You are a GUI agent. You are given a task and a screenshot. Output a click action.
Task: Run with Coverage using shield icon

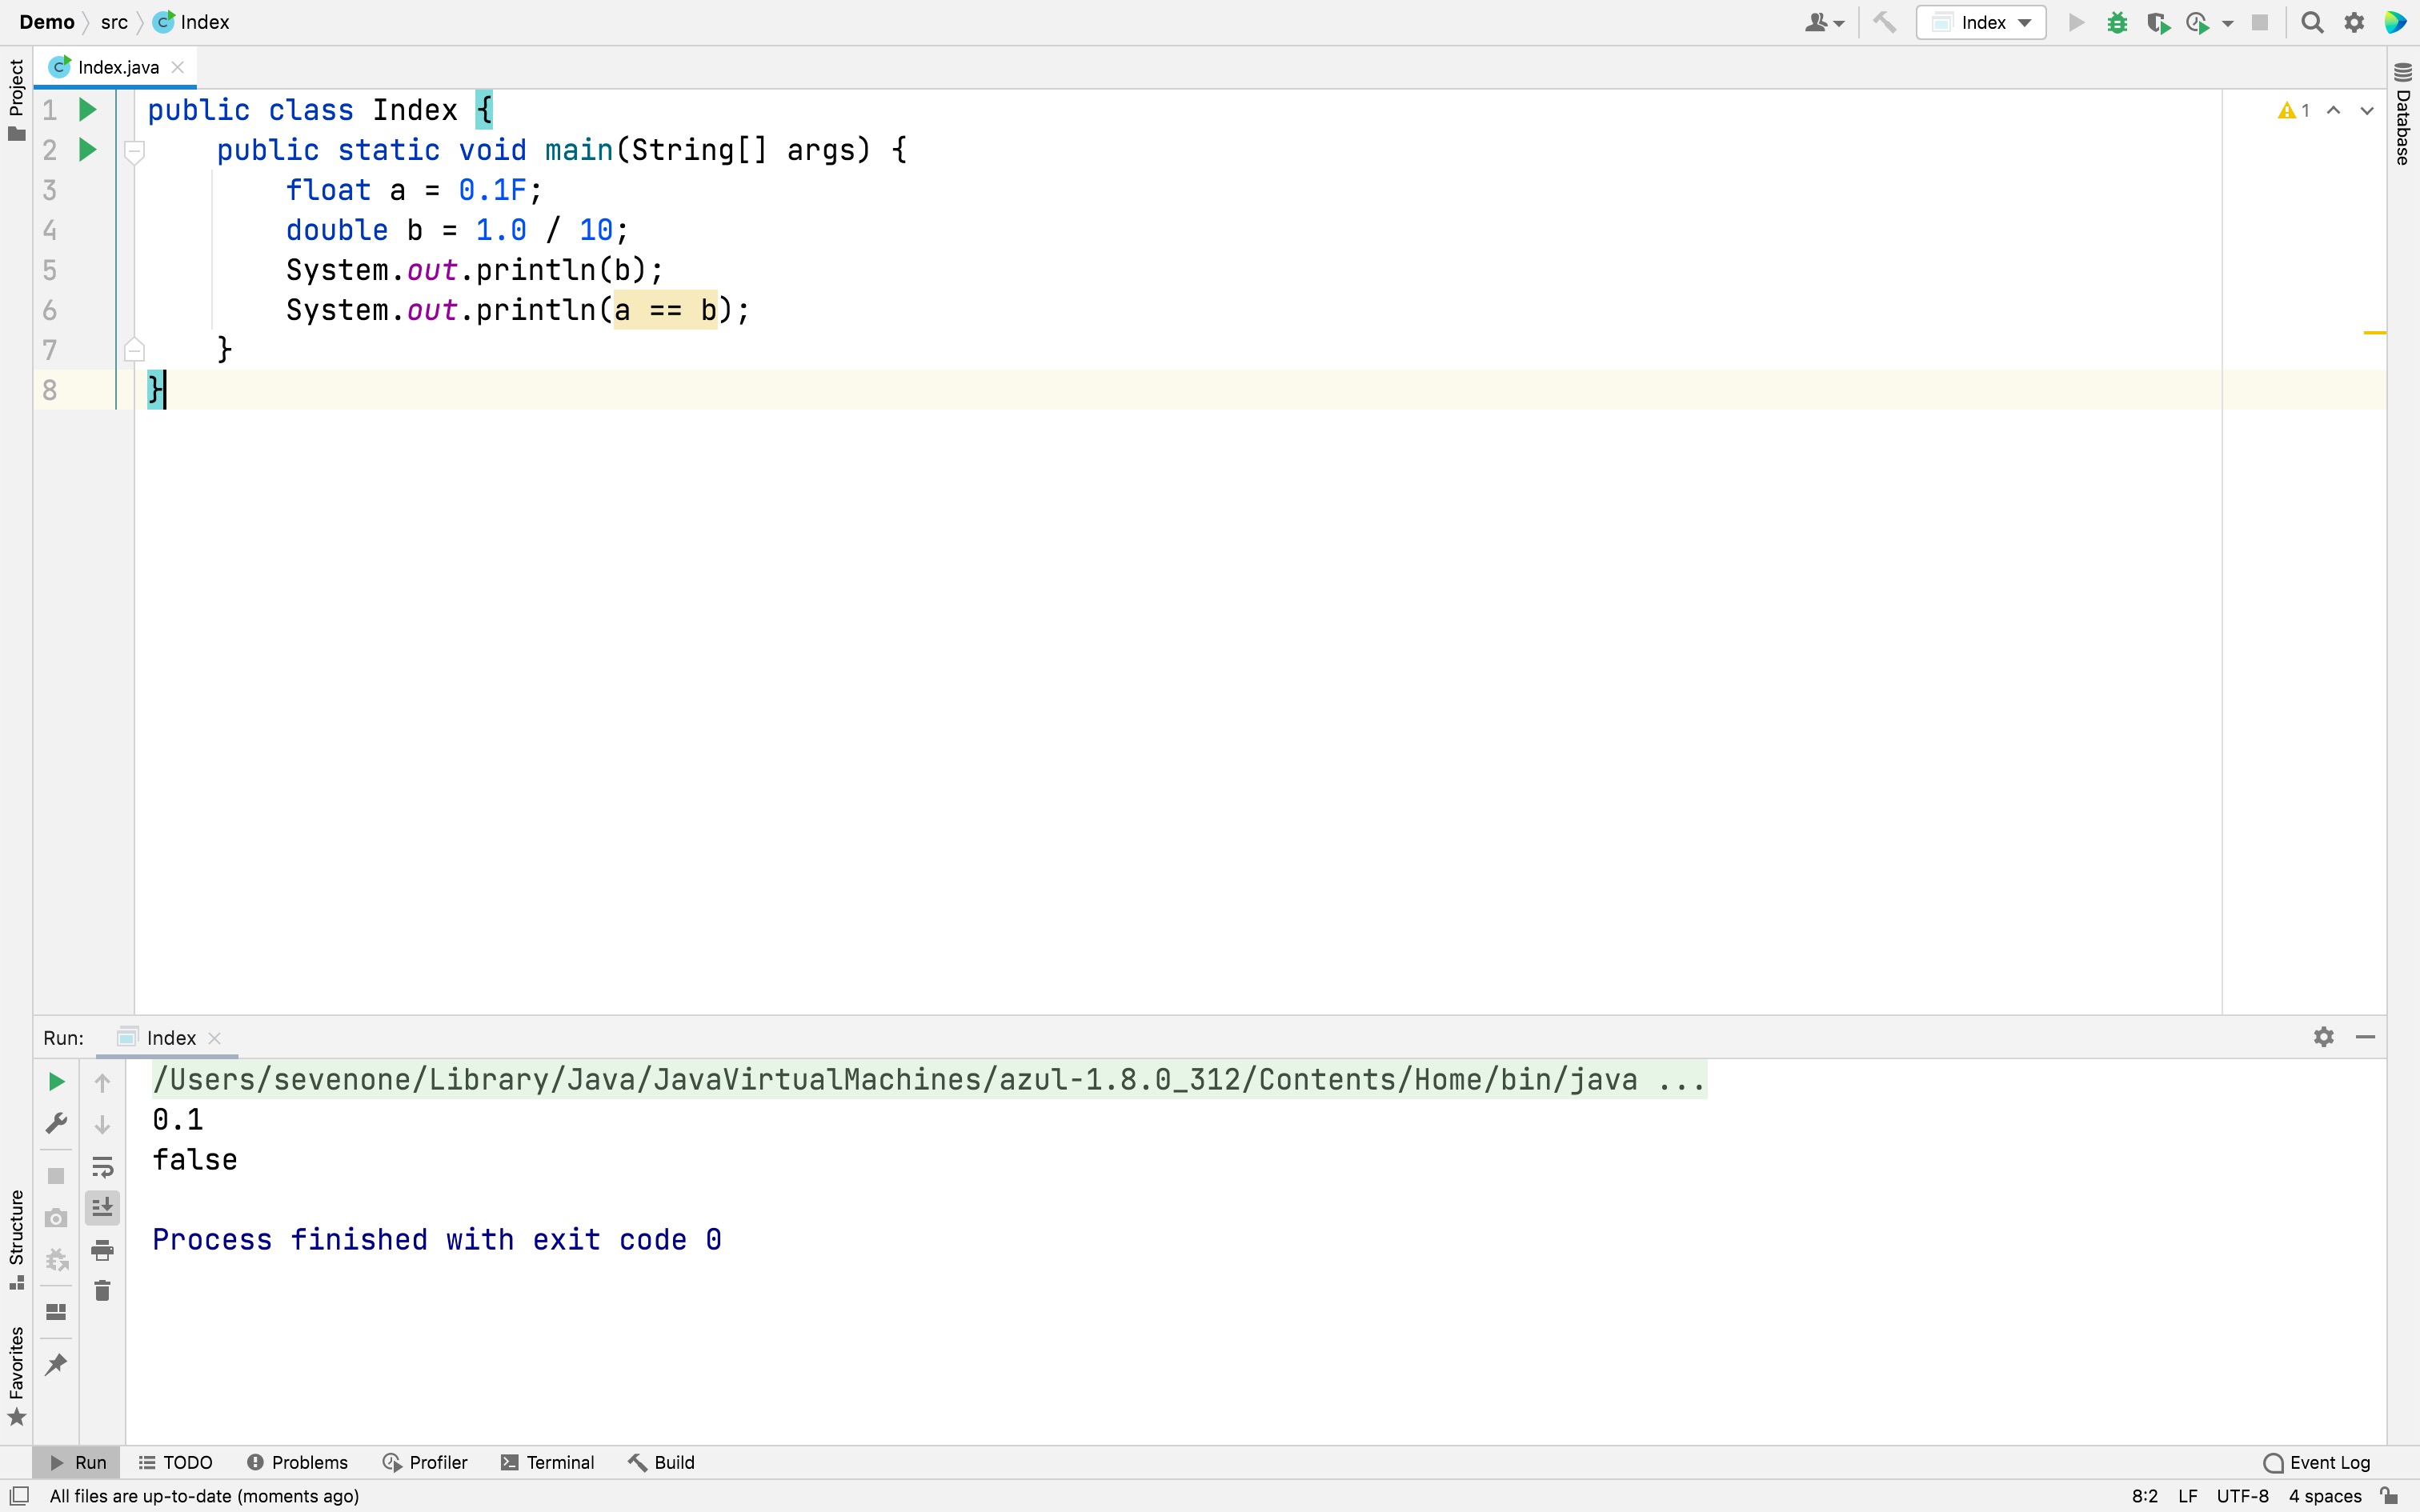pyautogui.click(x=2157, y=23)
